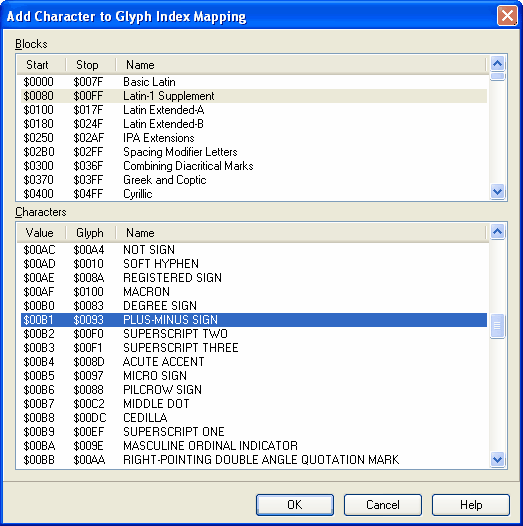The image size is (523, 526).
Task: Click the Characters list scroll-up arrow
Action: (x=498, y=231)
